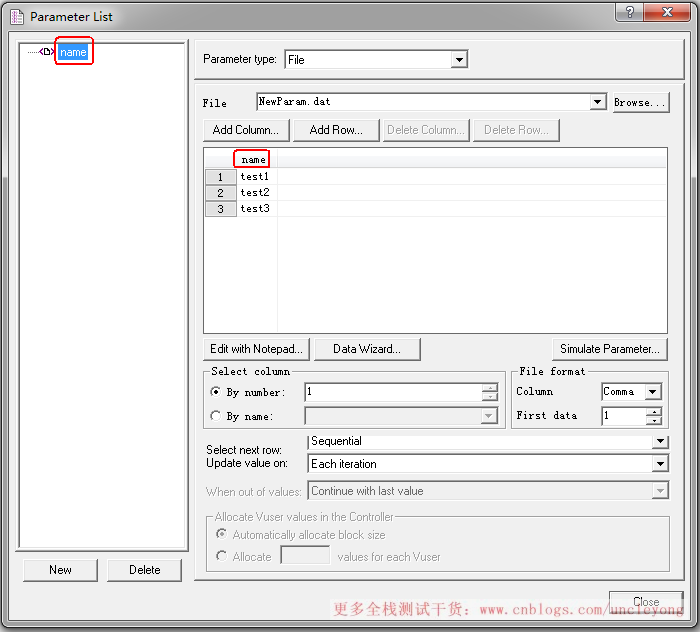700x632 pixels.
Task: Decrease the First data spinner
Action: (654, 420)
